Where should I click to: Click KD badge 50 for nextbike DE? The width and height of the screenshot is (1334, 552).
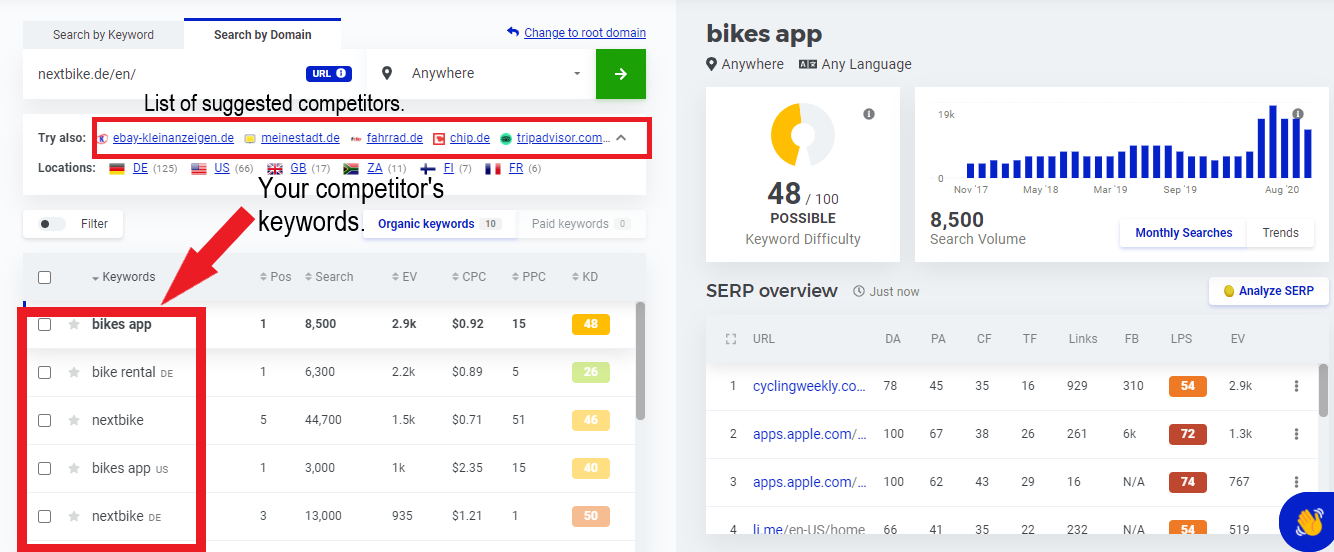click(591, 516)
